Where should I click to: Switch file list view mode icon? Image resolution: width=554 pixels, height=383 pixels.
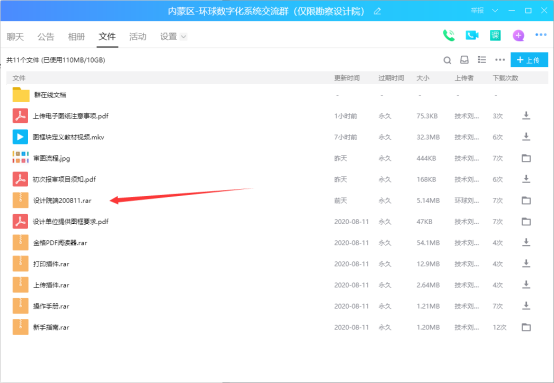pyautogui.click(x=482, y=60)
